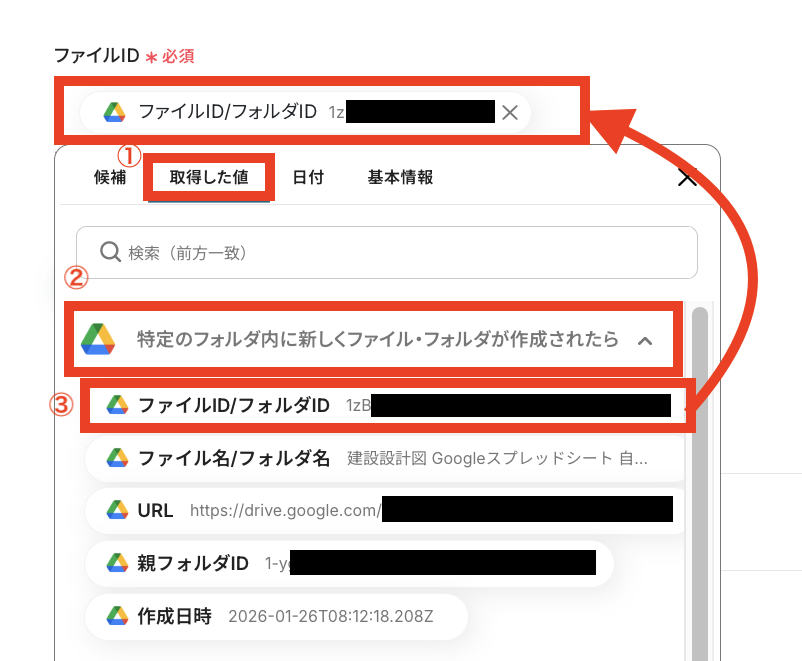Screen dimensions: 802x661
Task: Click the value list vertical scrollbar
Action: (700, 483)
